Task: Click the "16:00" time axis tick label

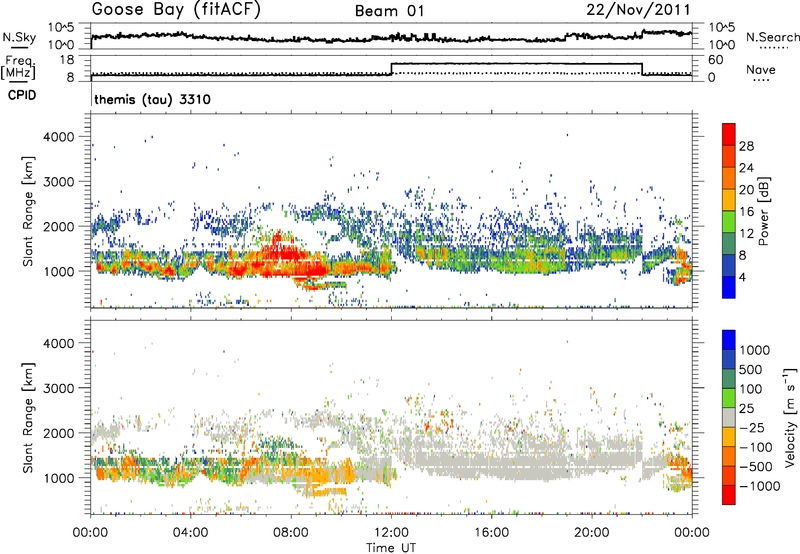Action: click(x=491, y=533)
